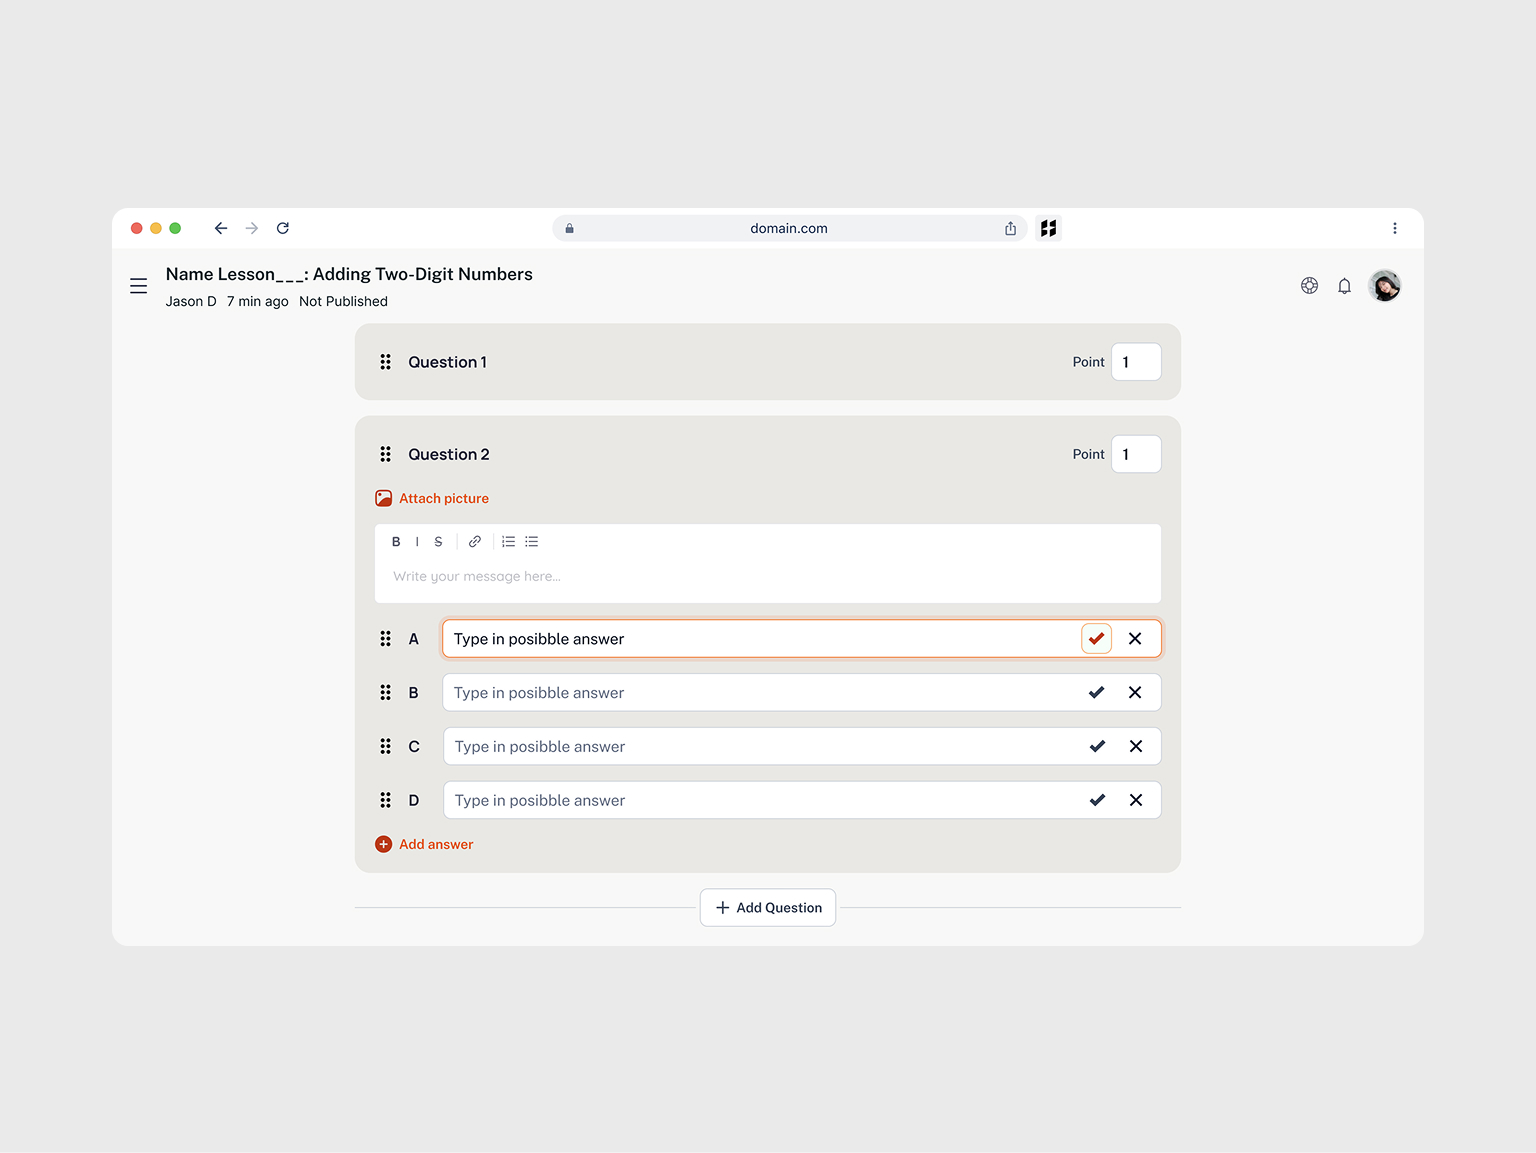Create a bulleted list in the editor
The width and height of the screenshot is (1536, 1153).
pos(531,541)
